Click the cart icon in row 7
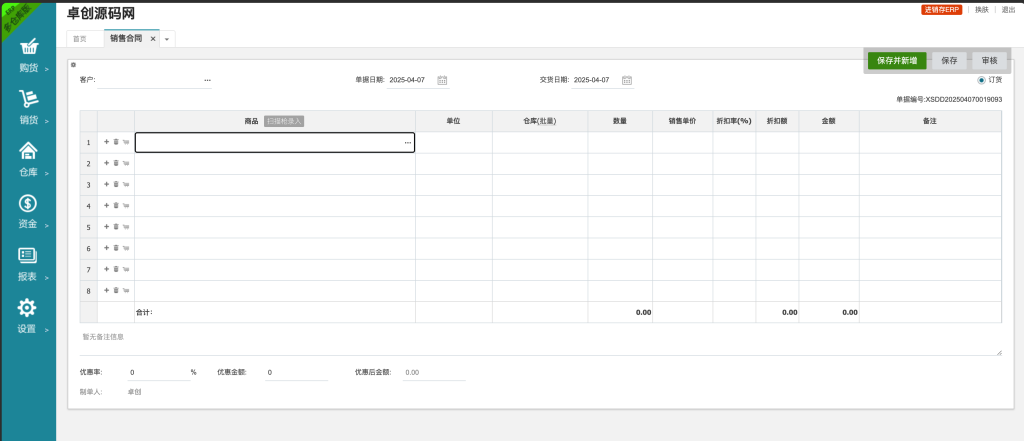The height and width of the screenshot is (441, 1024). (x=126, y=269)
